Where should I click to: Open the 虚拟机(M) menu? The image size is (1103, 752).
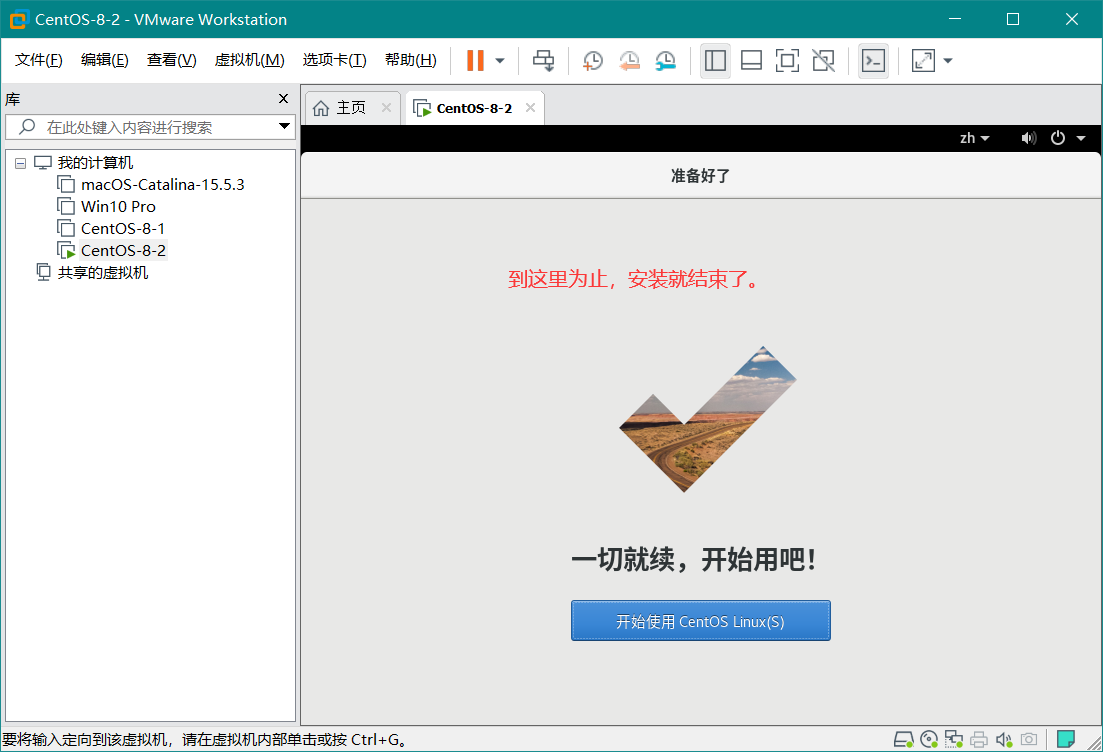249,60
